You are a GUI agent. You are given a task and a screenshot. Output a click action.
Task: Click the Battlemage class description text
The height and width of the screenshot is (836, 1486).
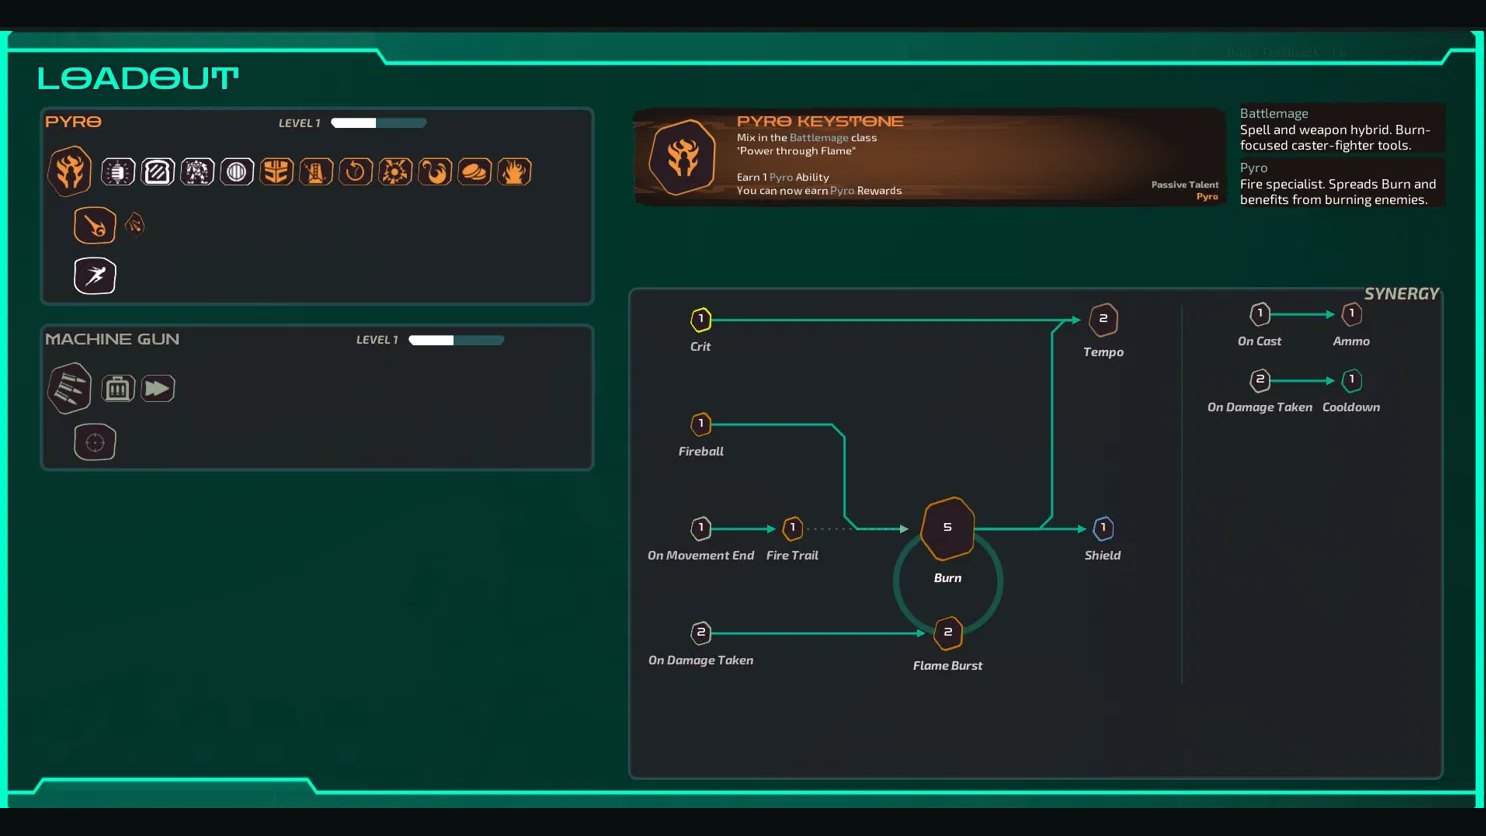(x=1335, y=137)
